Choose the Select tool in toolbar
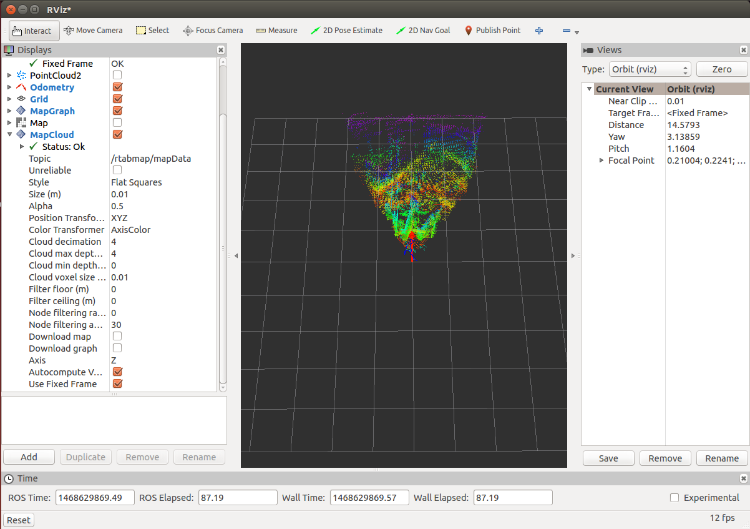 point(152,30)
